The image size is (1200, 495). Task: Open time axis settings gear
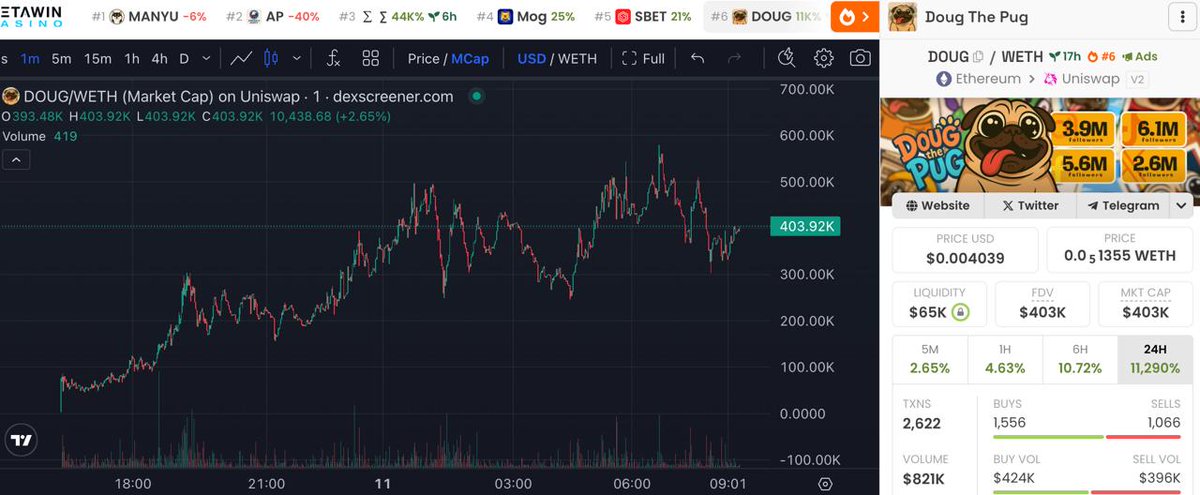(x=825, y=484)
